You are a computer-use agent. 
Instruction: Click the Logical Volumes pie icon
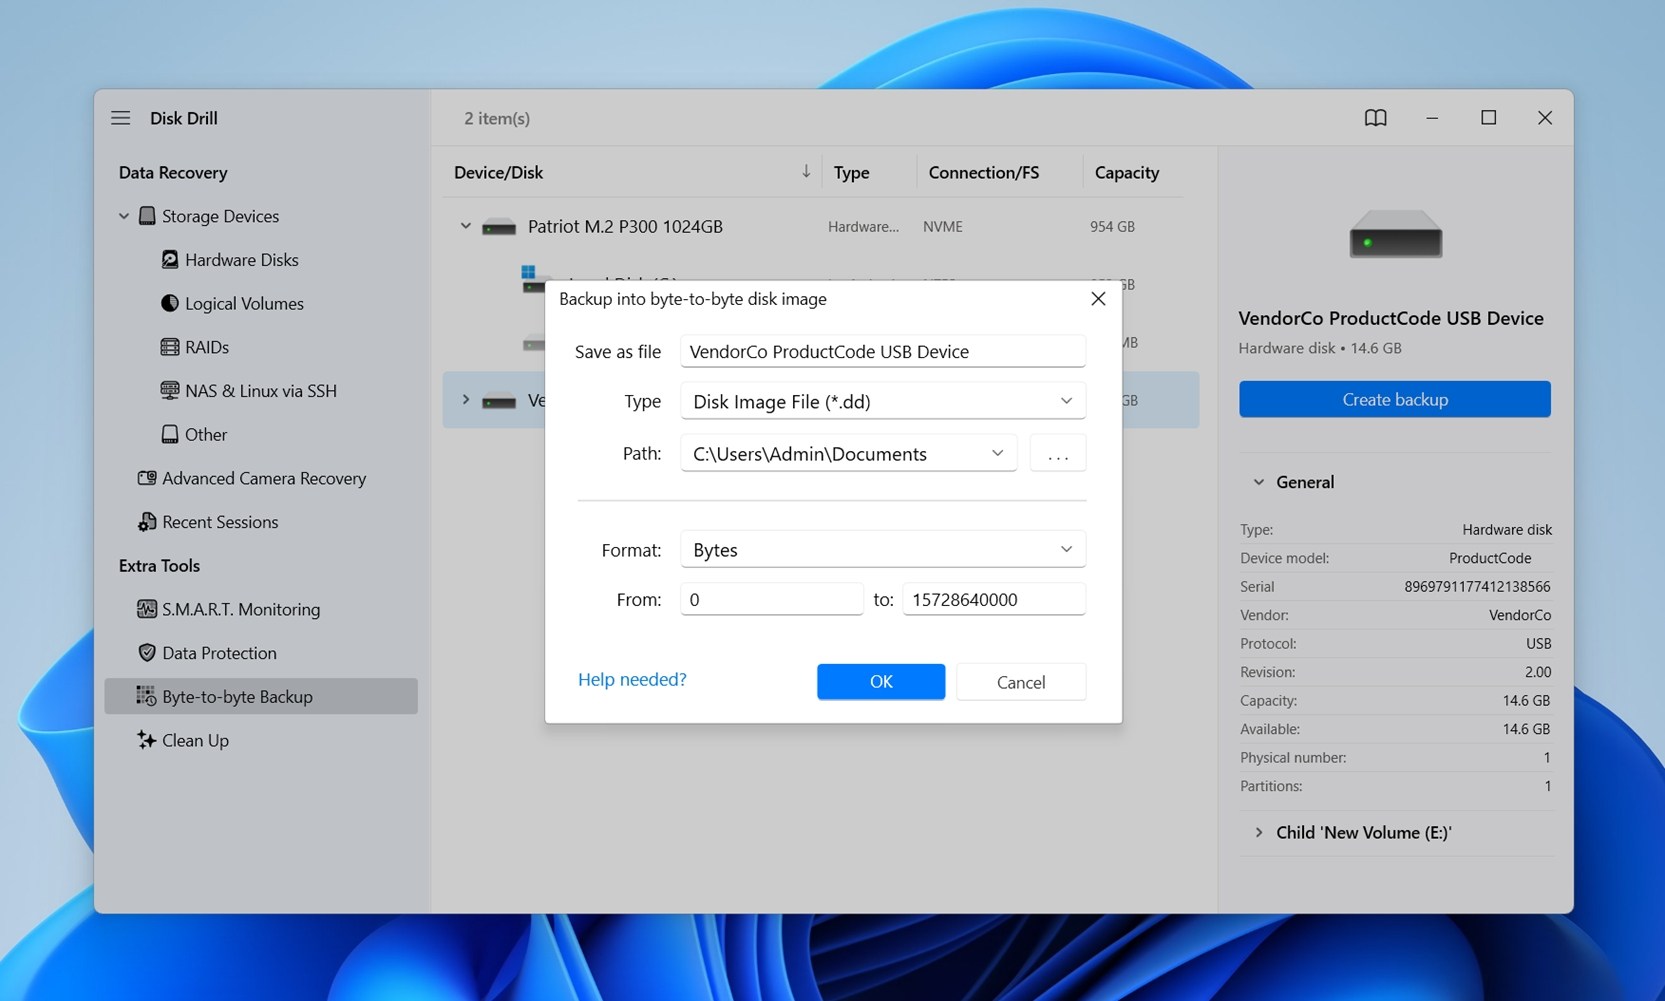[x=170, y=303]
